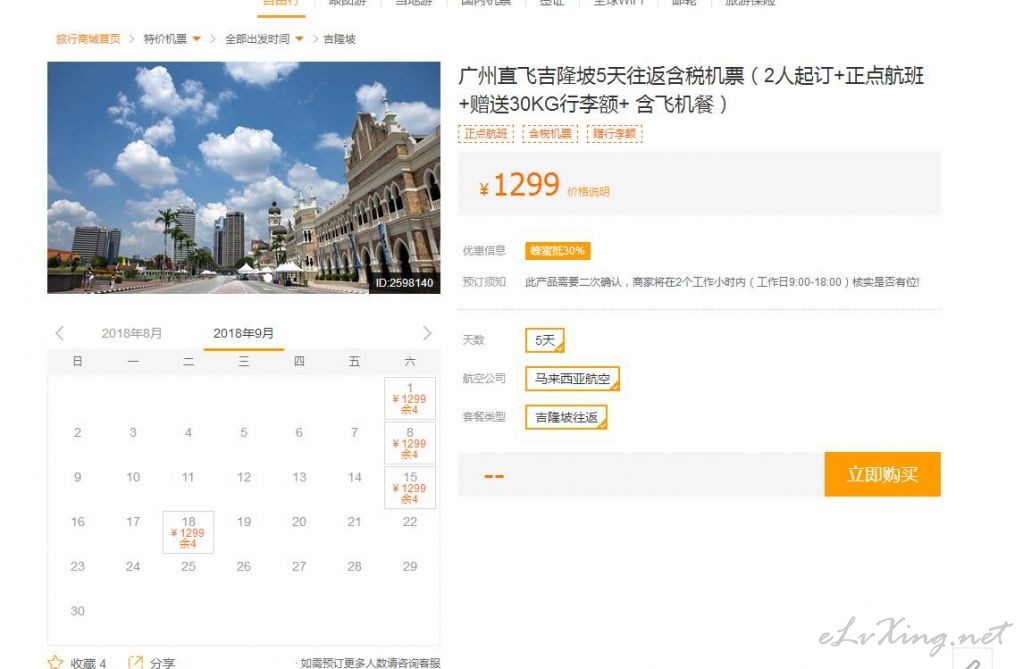Open the 价格说明 price explanation link
1023x669 pixels.
[588, 191]
